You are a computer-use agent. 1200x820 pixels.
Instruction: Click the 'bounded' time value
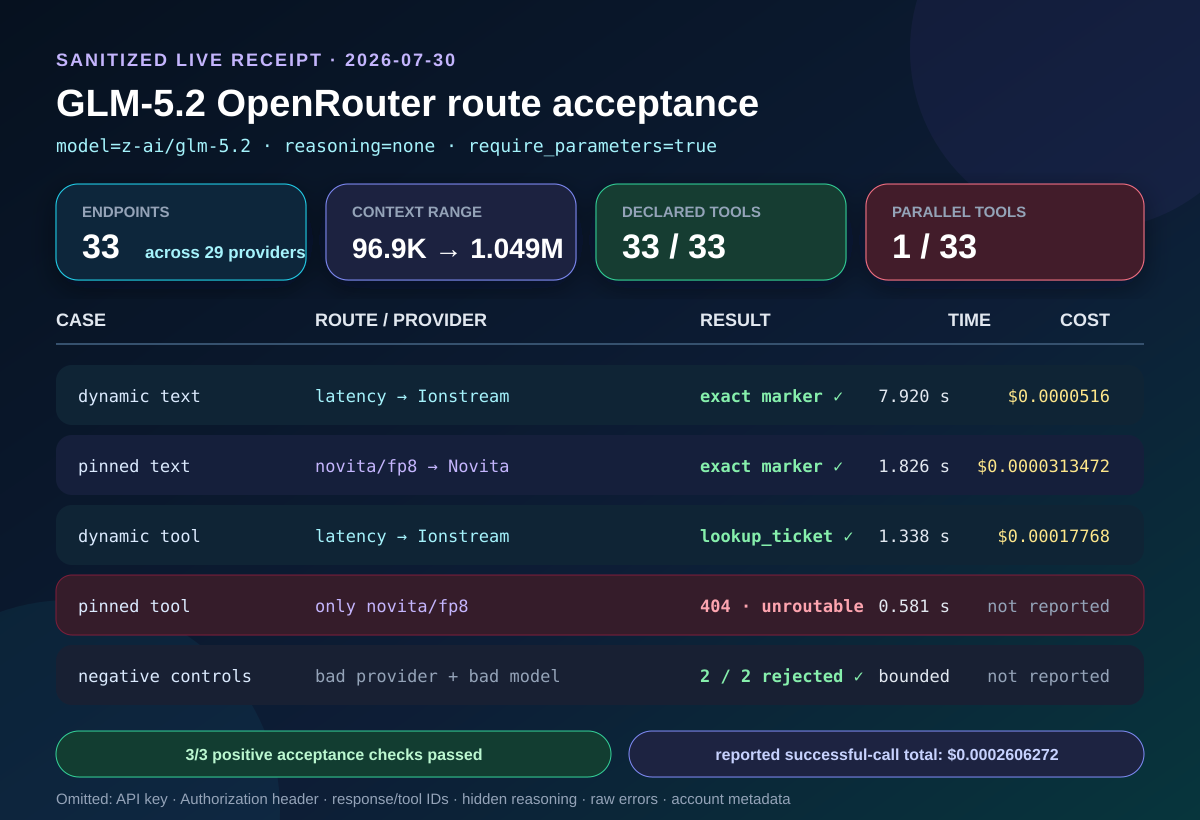tap(914, 676)
